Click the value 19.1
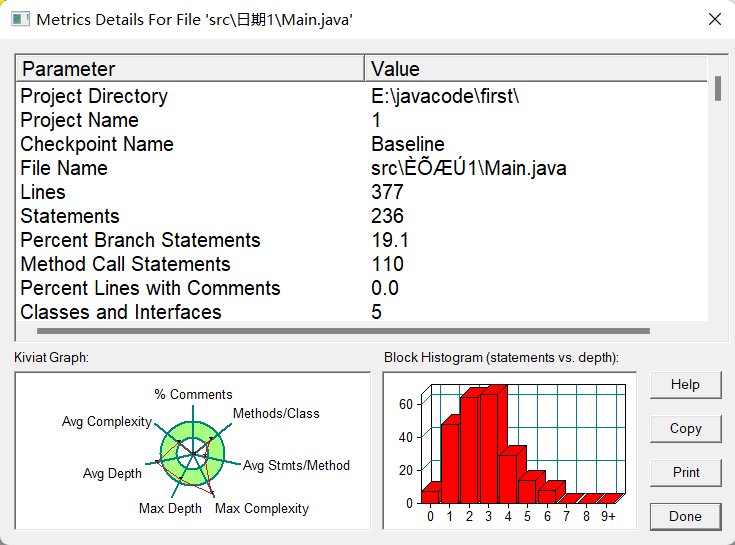Viewport: 735px width, 545px height. [390, 240]
